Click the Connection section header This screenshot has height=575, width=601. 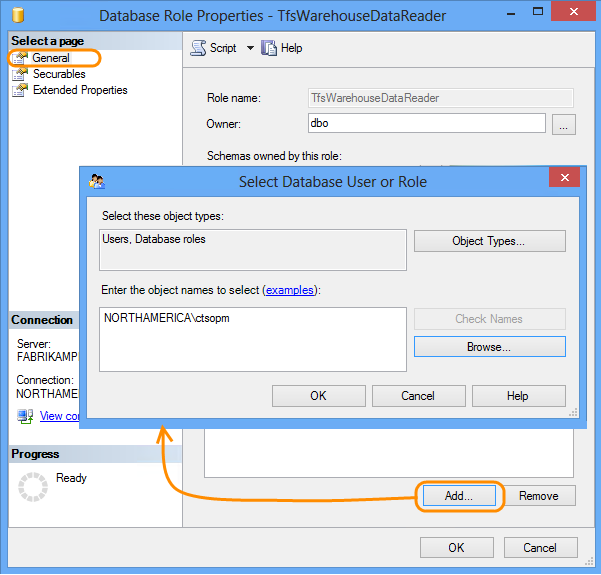(x=42, y=320)
